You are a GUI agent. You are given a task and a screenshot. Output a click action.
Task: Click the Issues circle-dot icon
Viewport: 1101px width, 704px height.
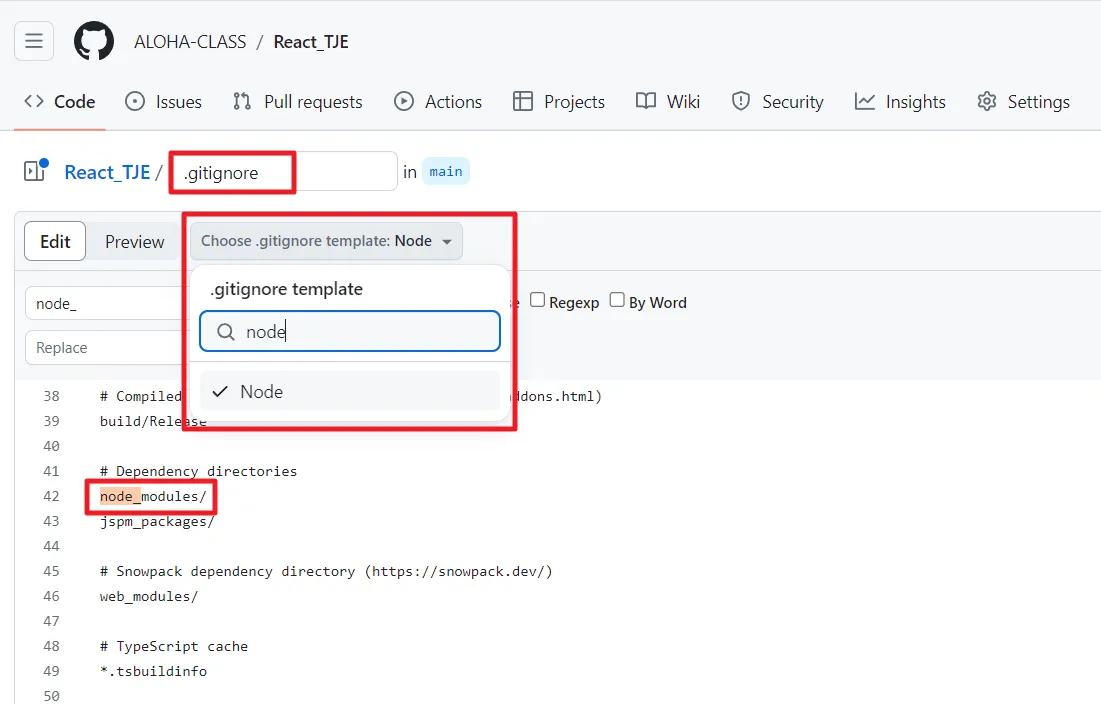(x=135, y=101)
